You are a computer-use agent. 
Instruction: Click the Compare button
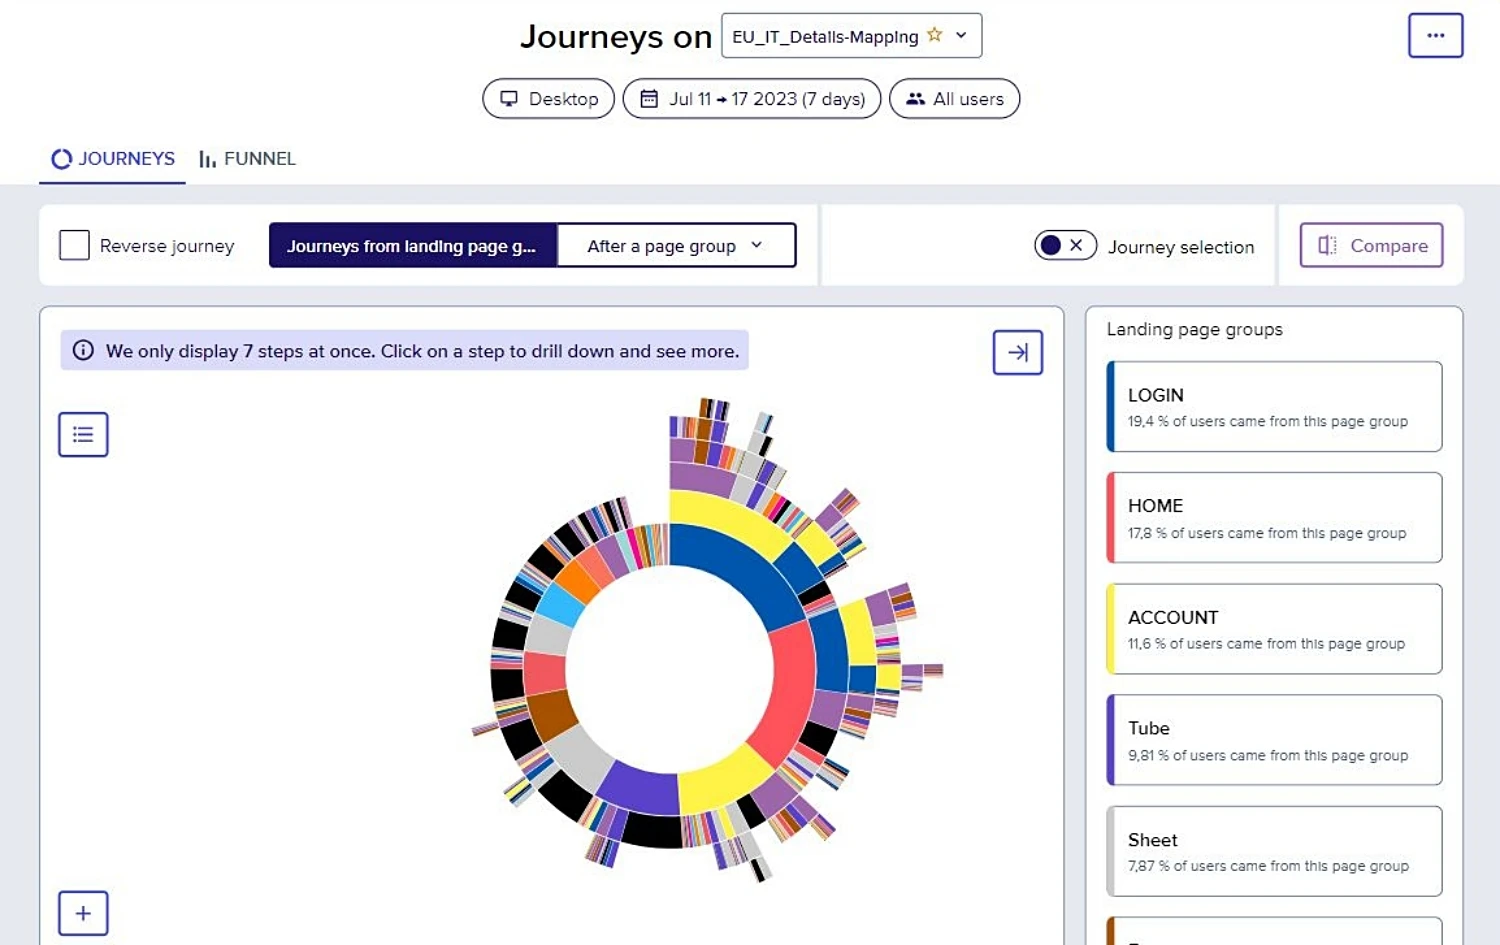tap(1371, 245)
